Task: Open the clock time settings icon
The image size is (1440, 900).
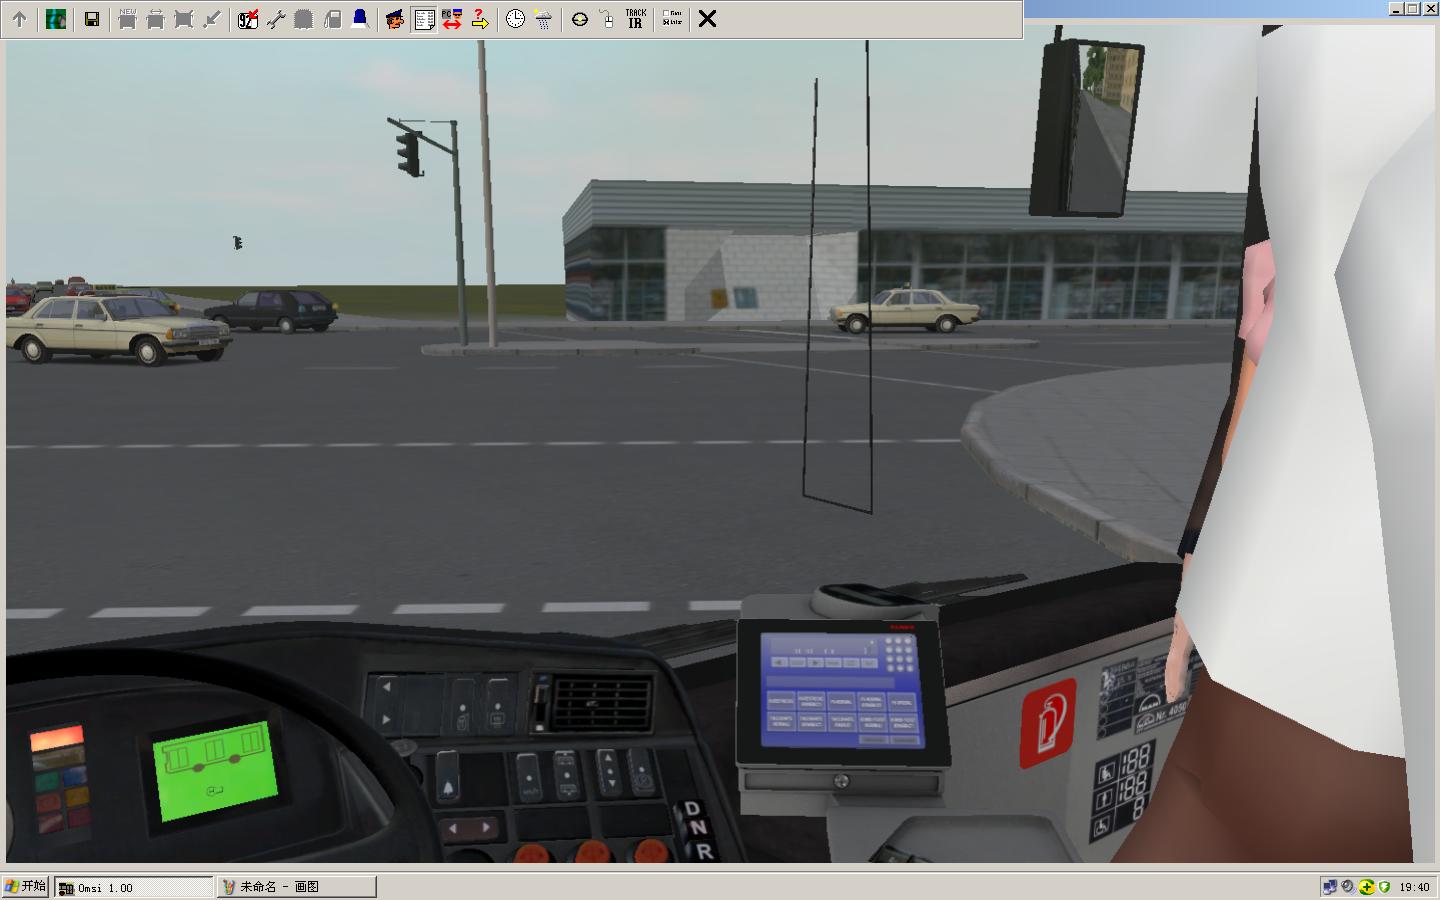Action: point(515,19)
